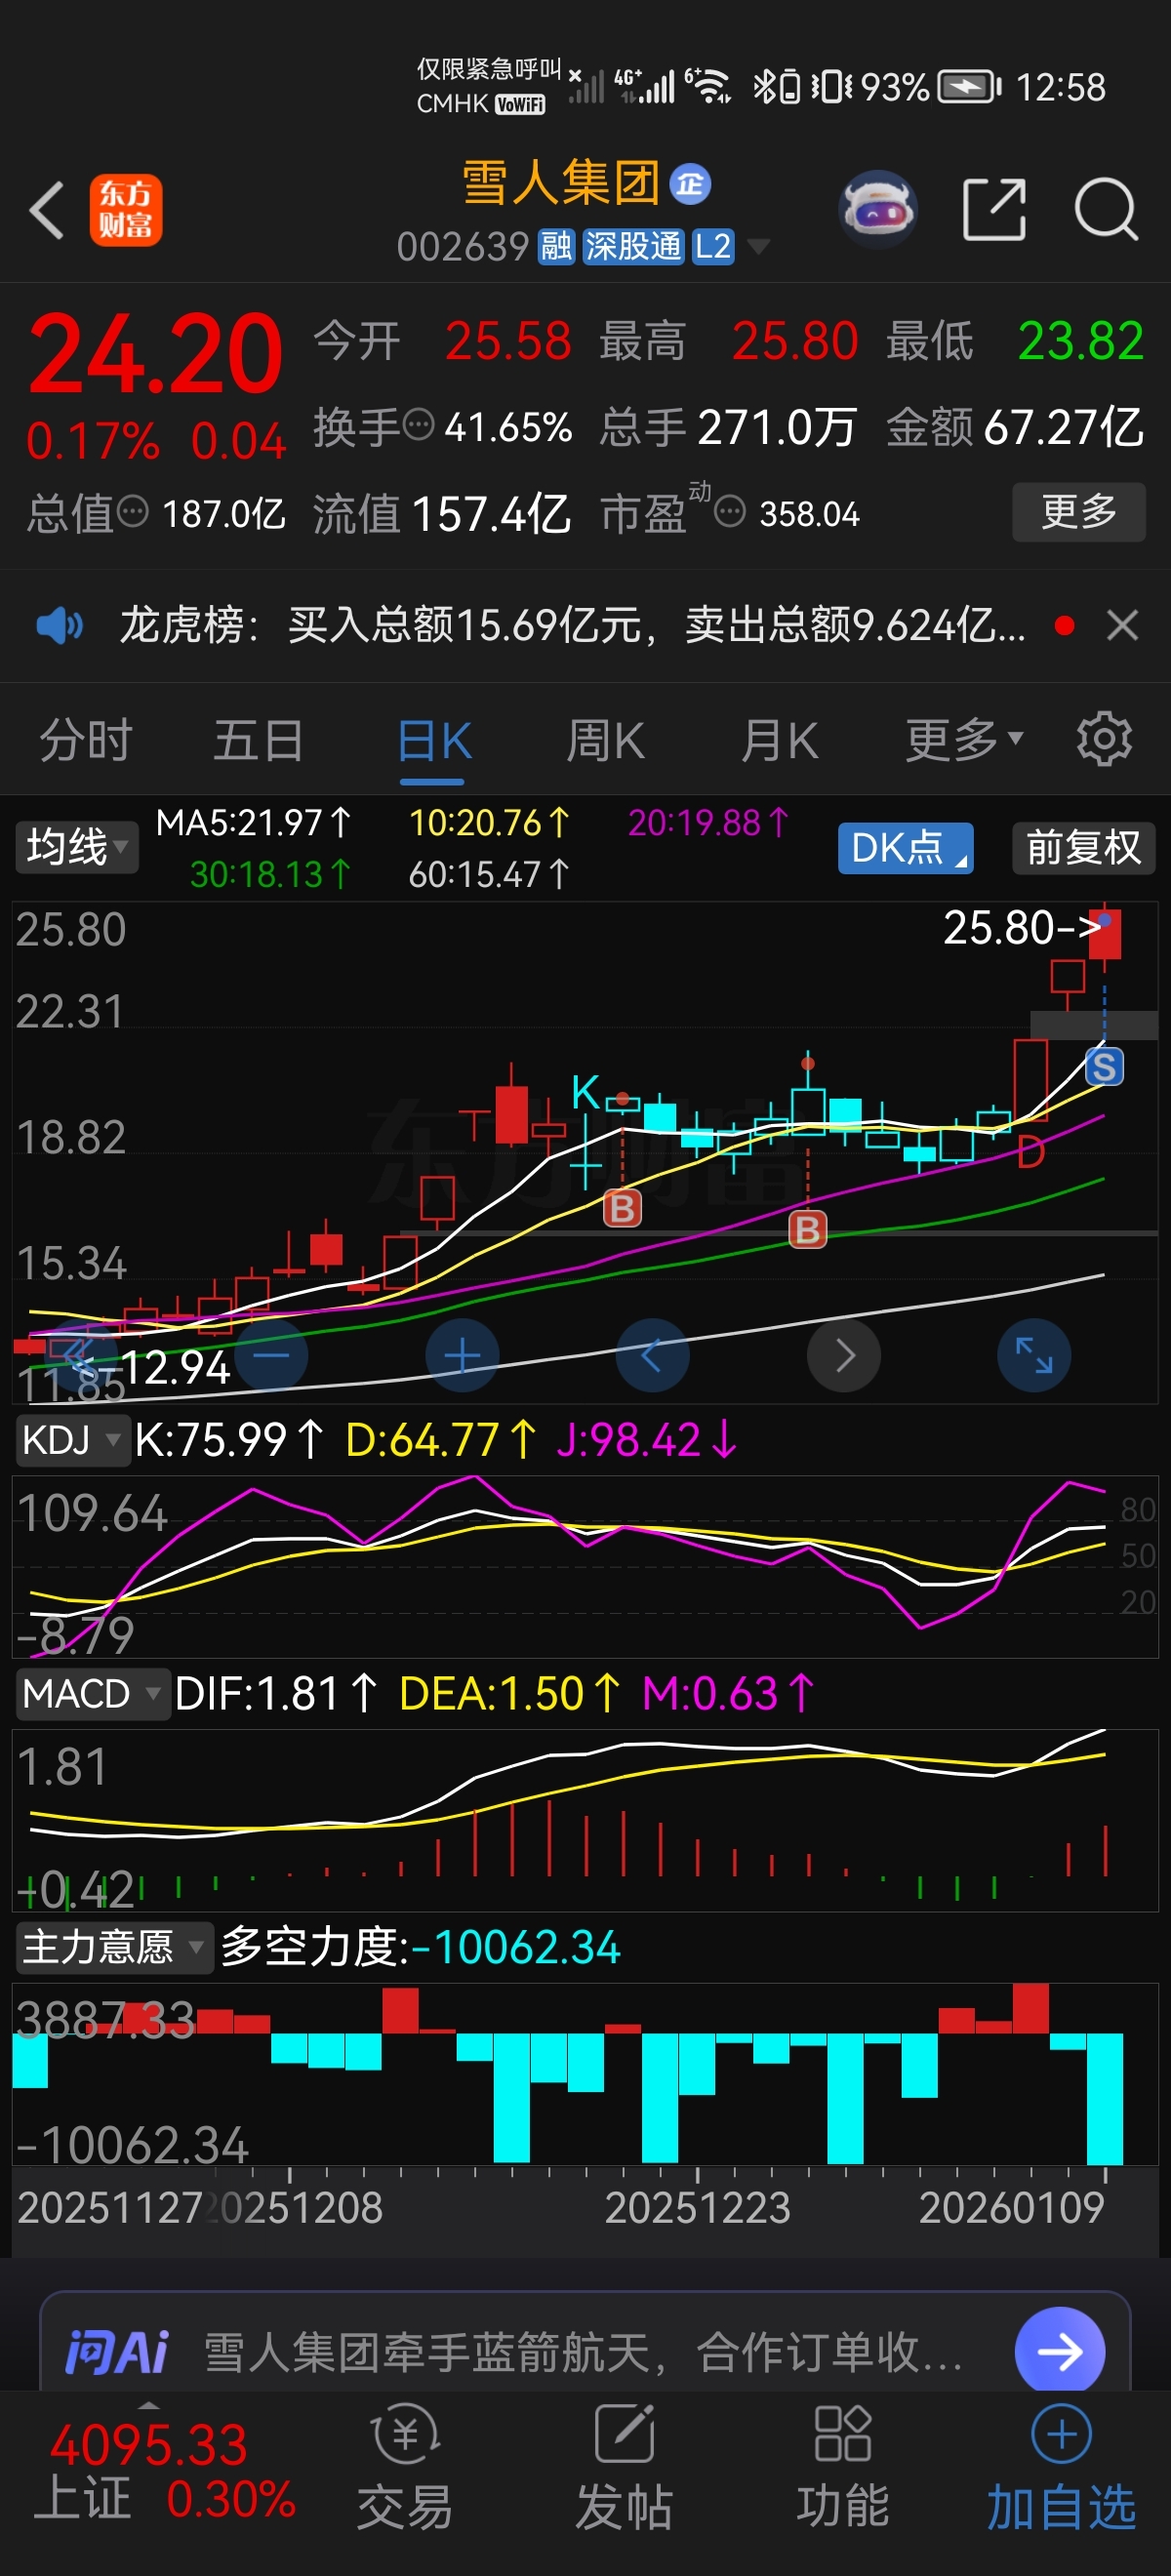Tap the 问Ai logo
Image resolution: width=1171 pixels, height=2576 pixels.
click(x=117, y=2352)
